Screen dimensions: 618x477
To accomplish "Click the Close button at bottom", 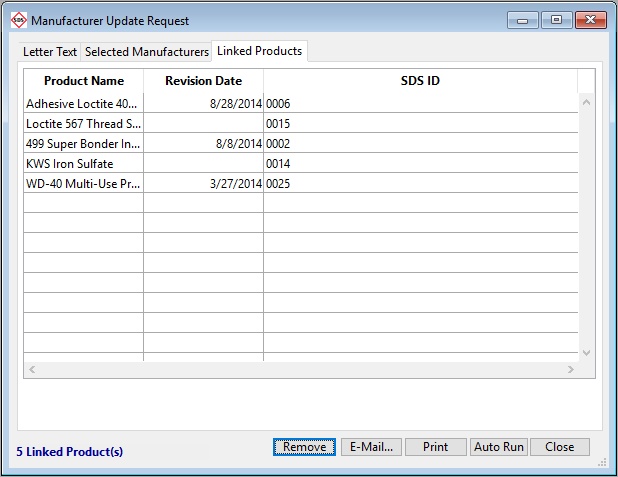I will point(559,447).
